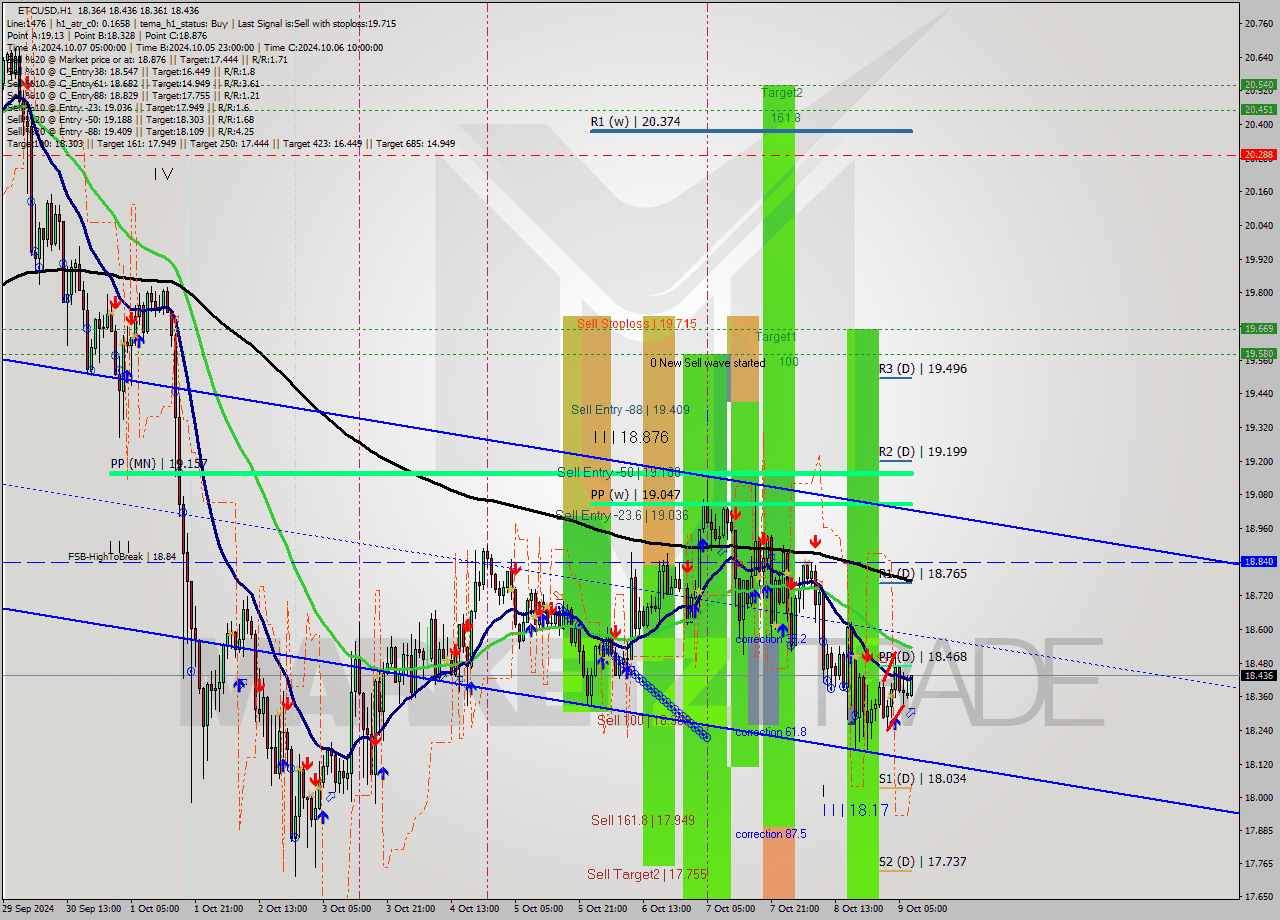Click the 20.451 green price tag
Screen dimensions: 1280x920
(x=1258, y=110)
